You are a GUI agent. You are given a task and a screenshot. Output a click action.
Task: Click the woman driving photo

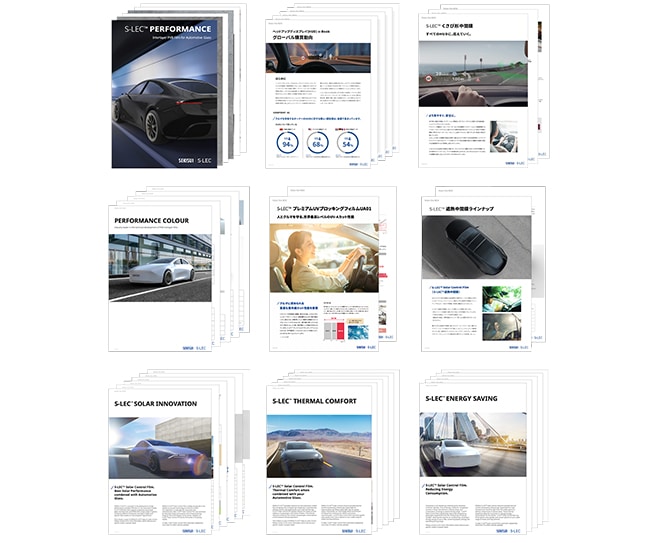click(x=324, y=258)
